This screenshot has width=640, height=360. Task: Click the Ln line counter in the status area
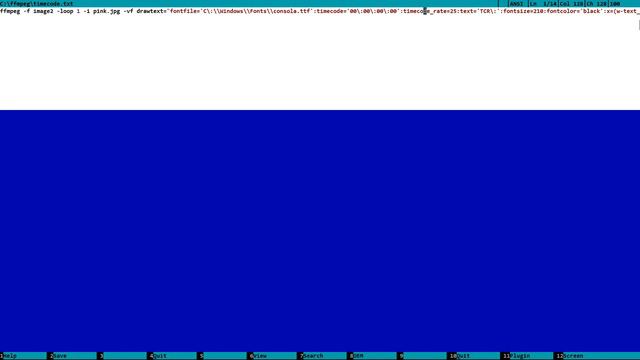(x=543, y=4)
